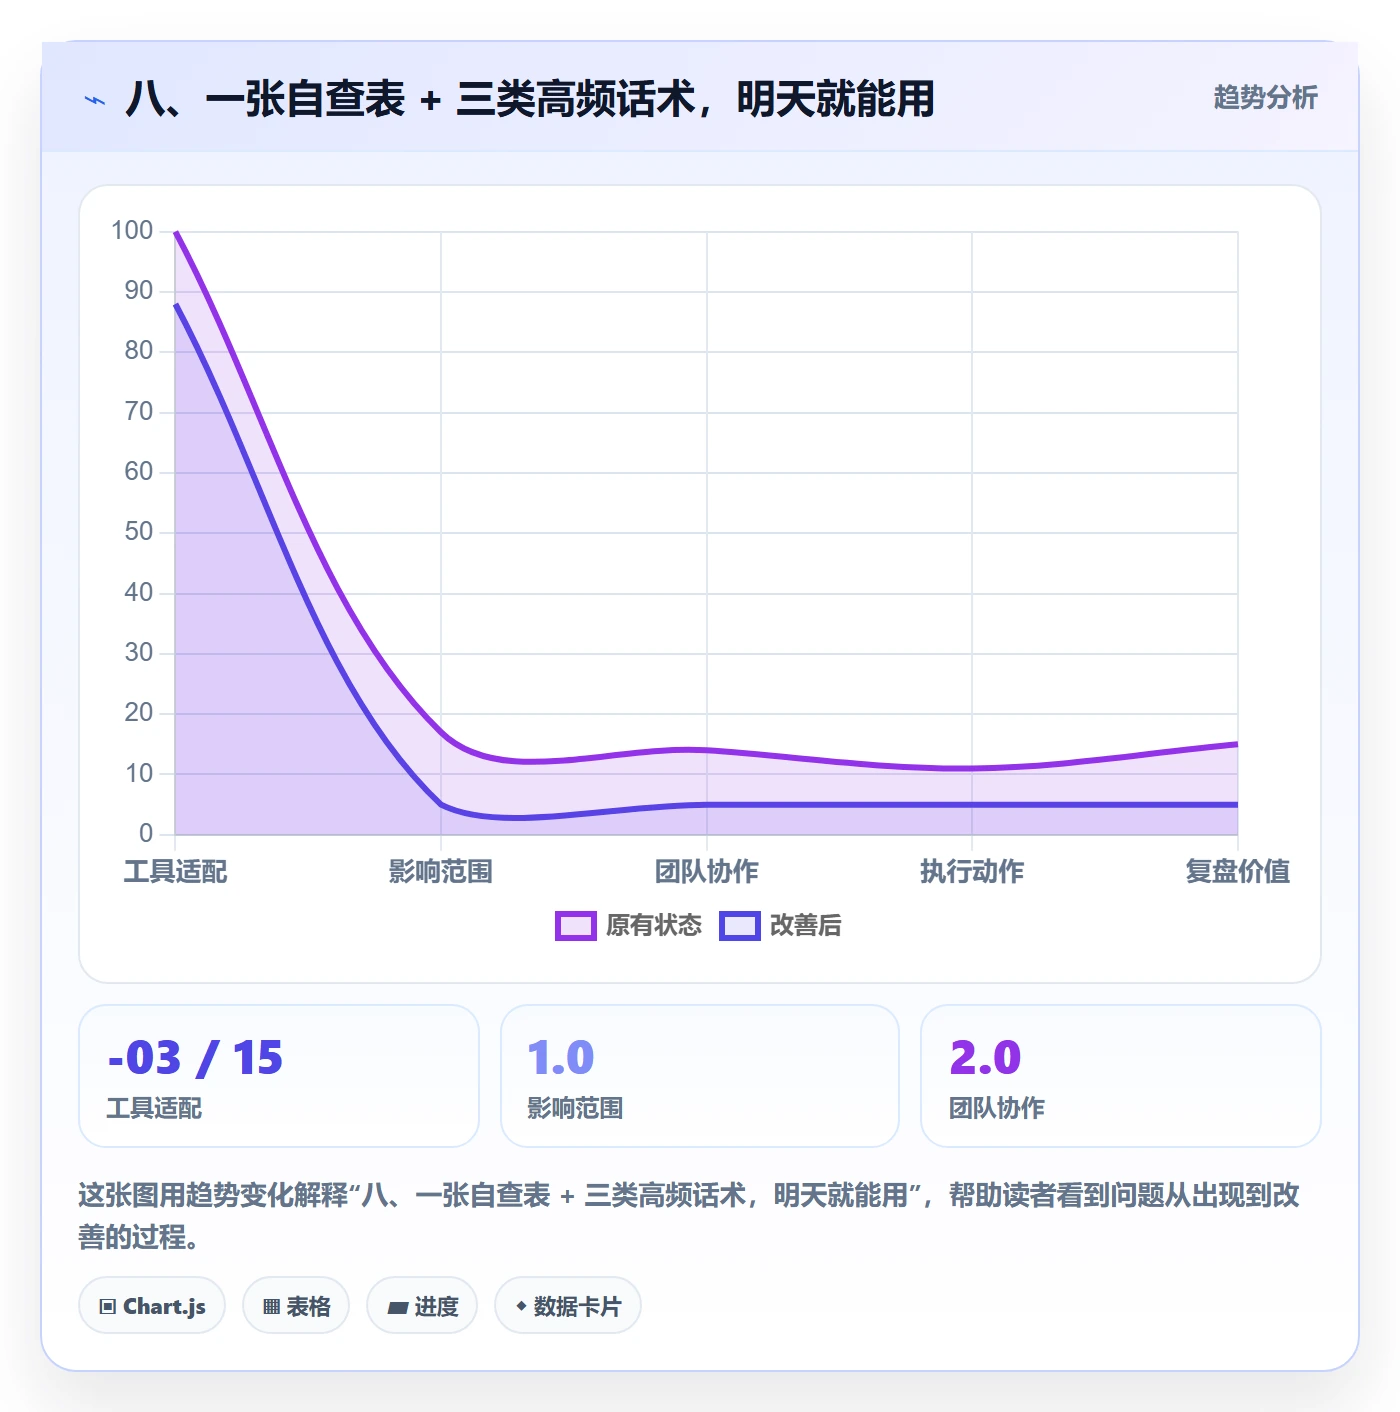Click the lightning bolt icon beside the title

click(95, 100)
